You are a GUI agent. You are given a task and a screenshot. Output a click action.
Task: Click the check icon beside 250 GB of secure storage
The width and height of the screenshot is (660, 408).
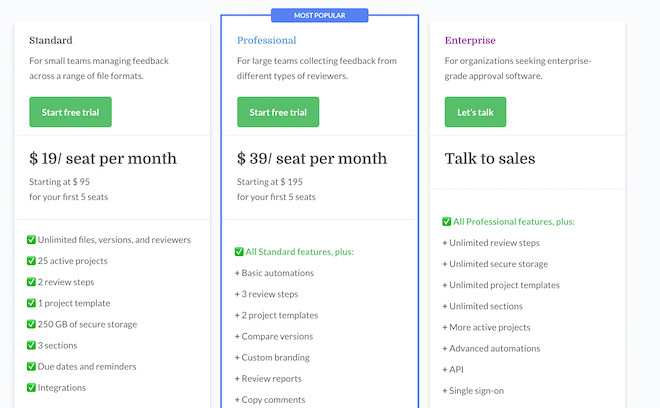point(31,324)
